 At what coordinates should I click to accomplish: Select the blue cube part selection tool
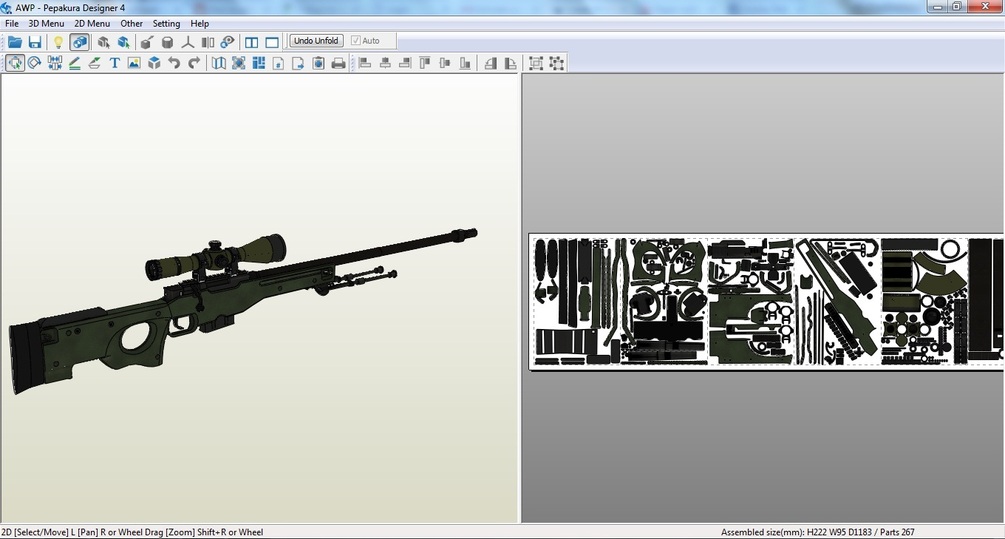(124, 42)
